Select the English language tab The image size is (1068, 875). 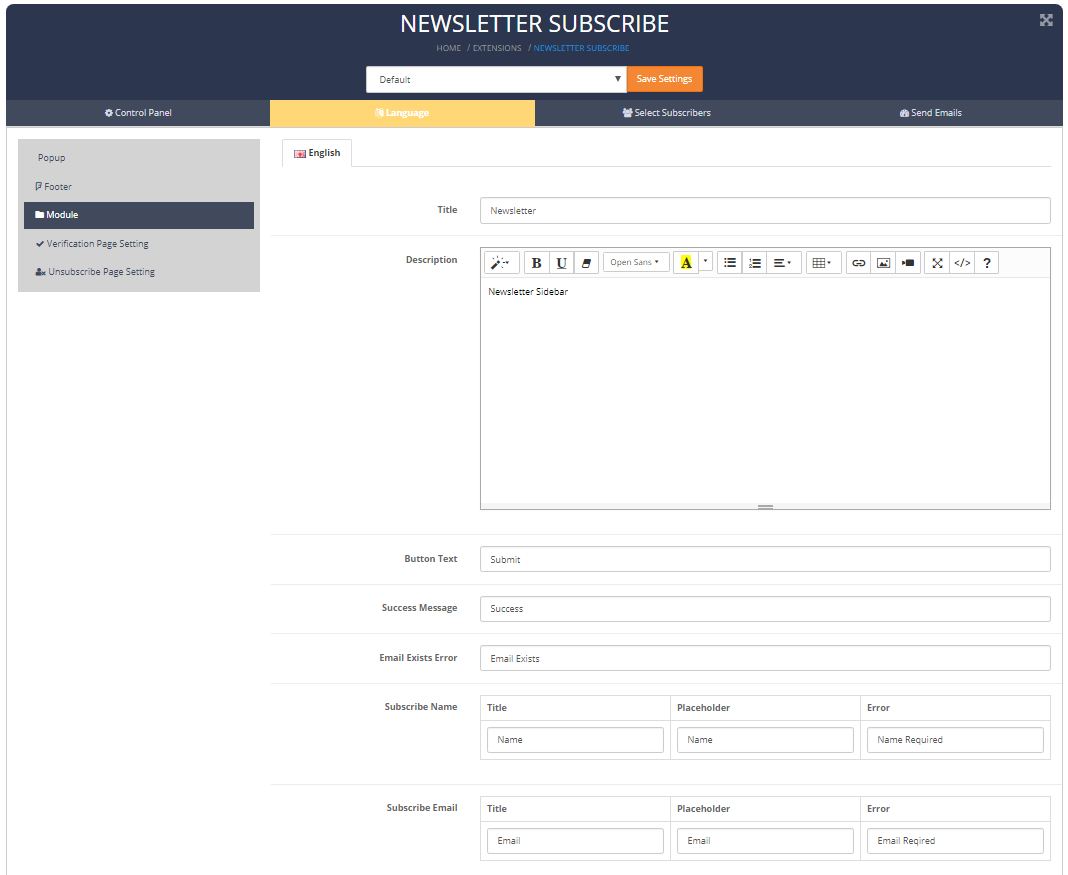317,153
